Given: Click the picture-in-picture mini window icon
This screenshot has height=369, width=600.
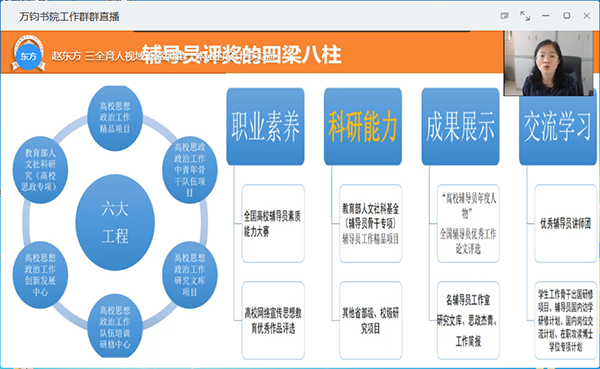Looking at the screenshot, I should pyautogui.click(x=505, y=16).
